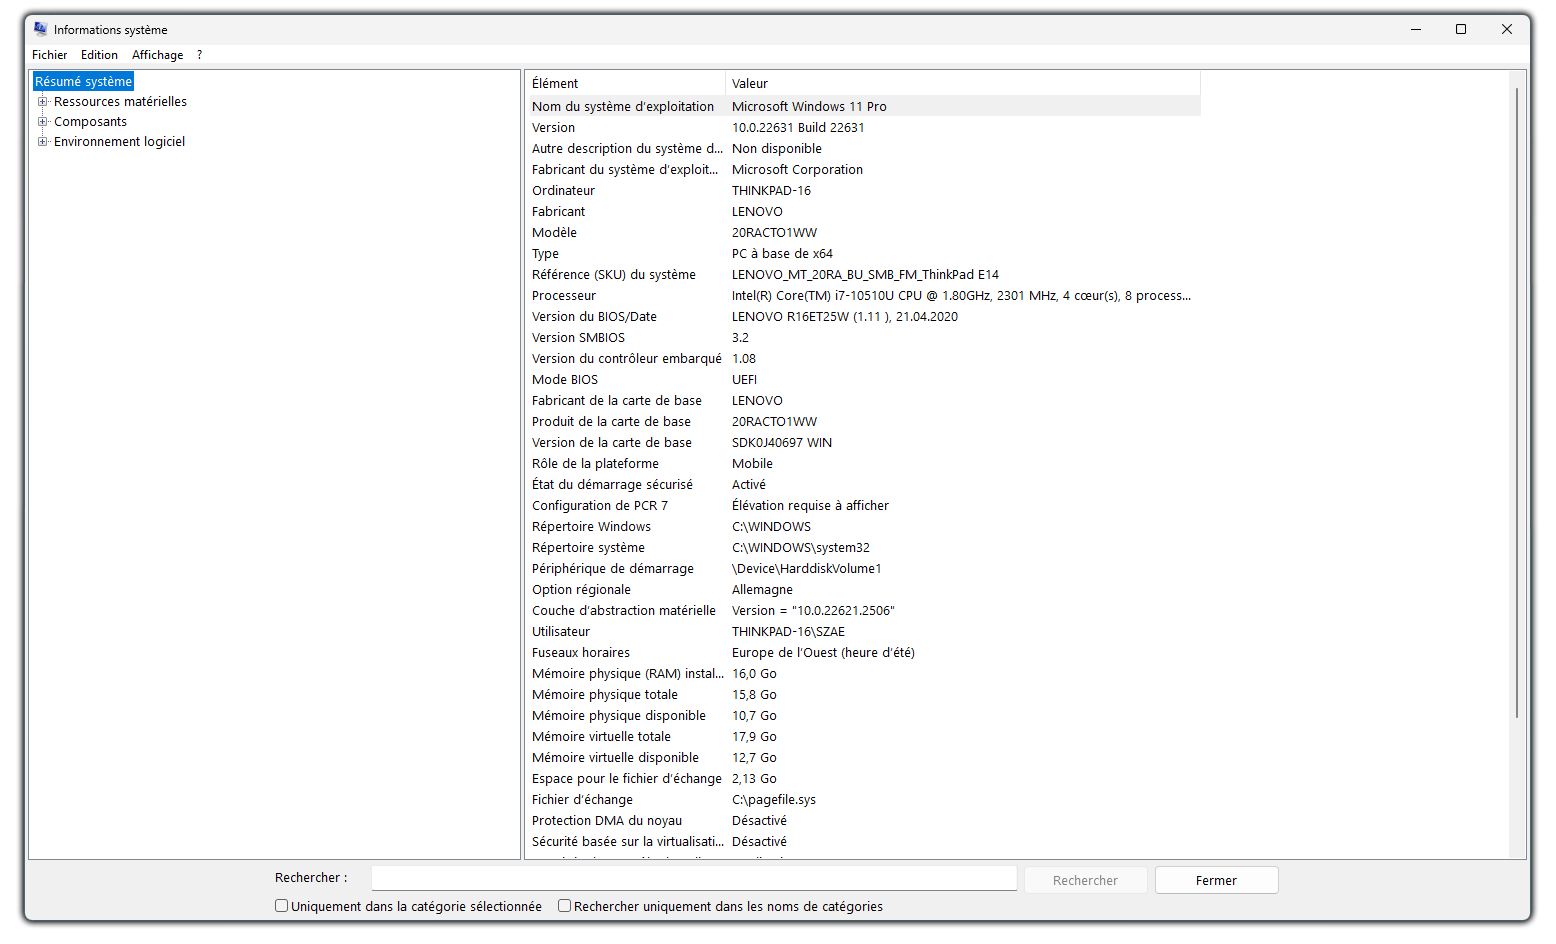Screen dimensions: 1556x944
Task: Expand the Ressources matérielles node
Action: pyautogui.click(x=43, y=102)
